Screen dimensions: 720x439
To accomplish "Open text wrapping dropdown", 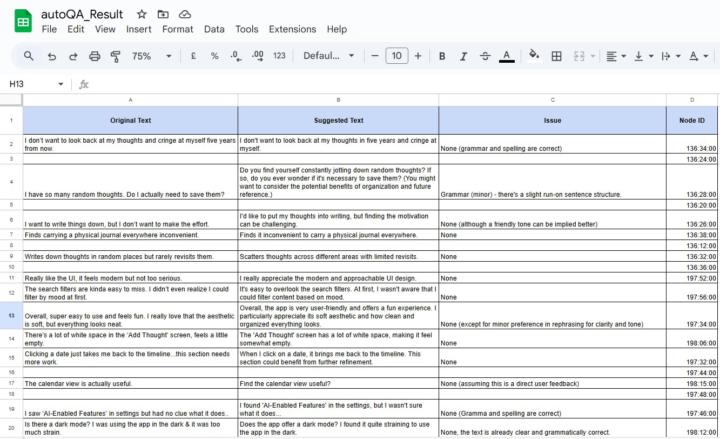I will [x=670, y=56].
